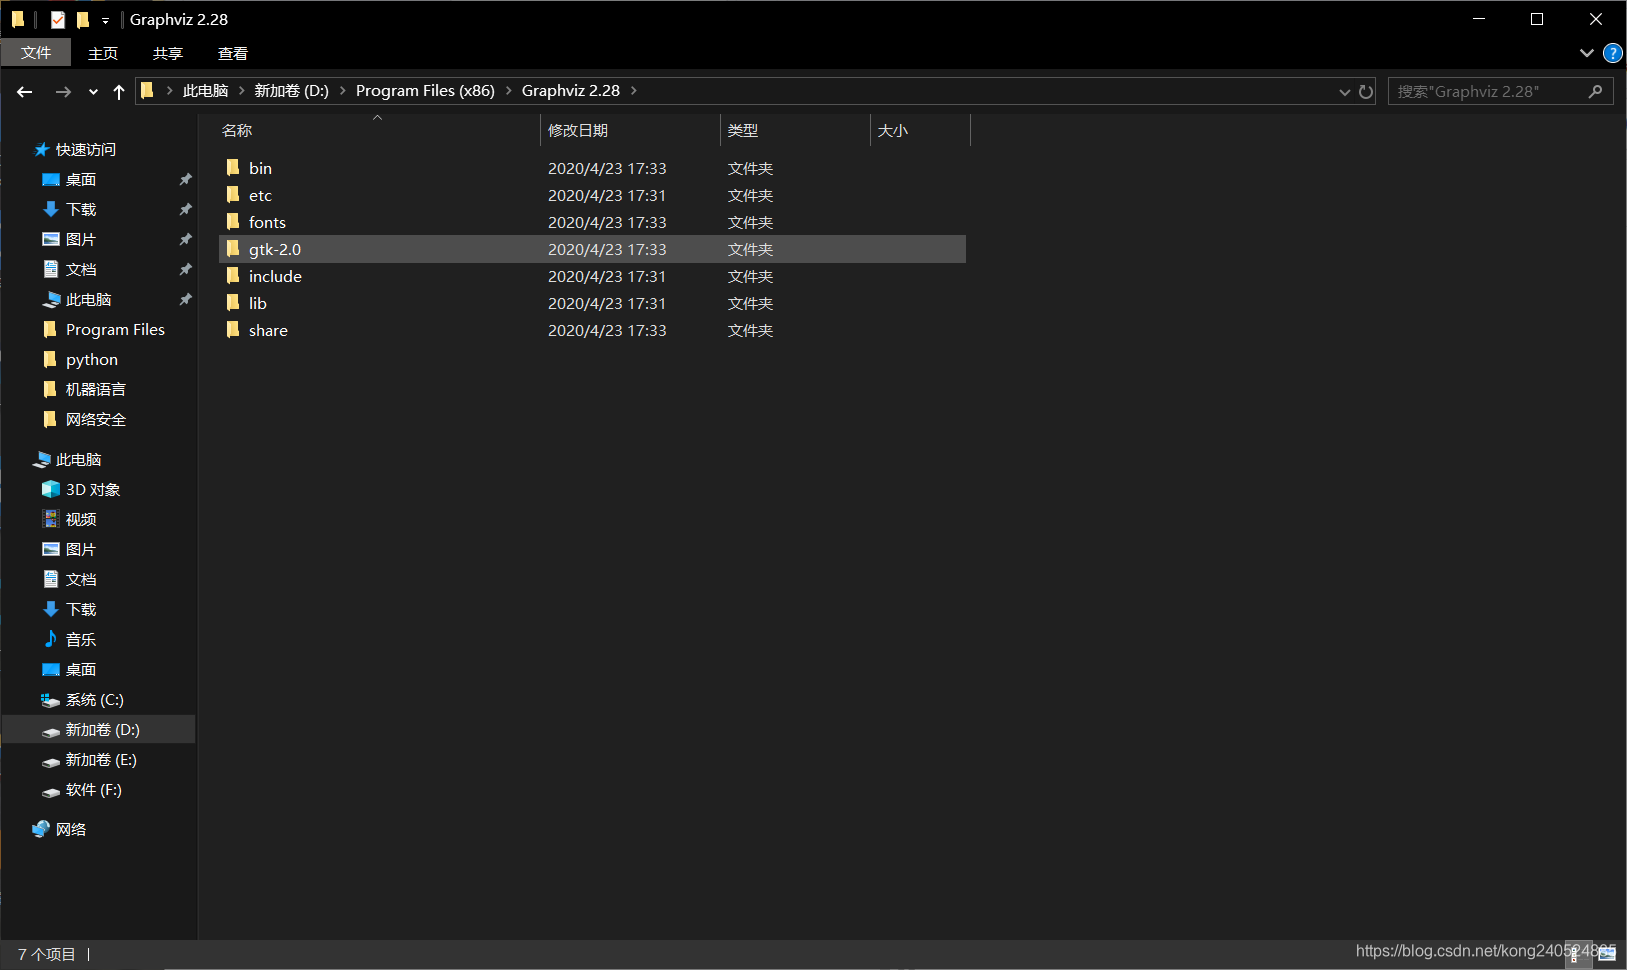Open 快速访问 in the navigation pane
Viewport: 1627px width, 970px height.
86,149
